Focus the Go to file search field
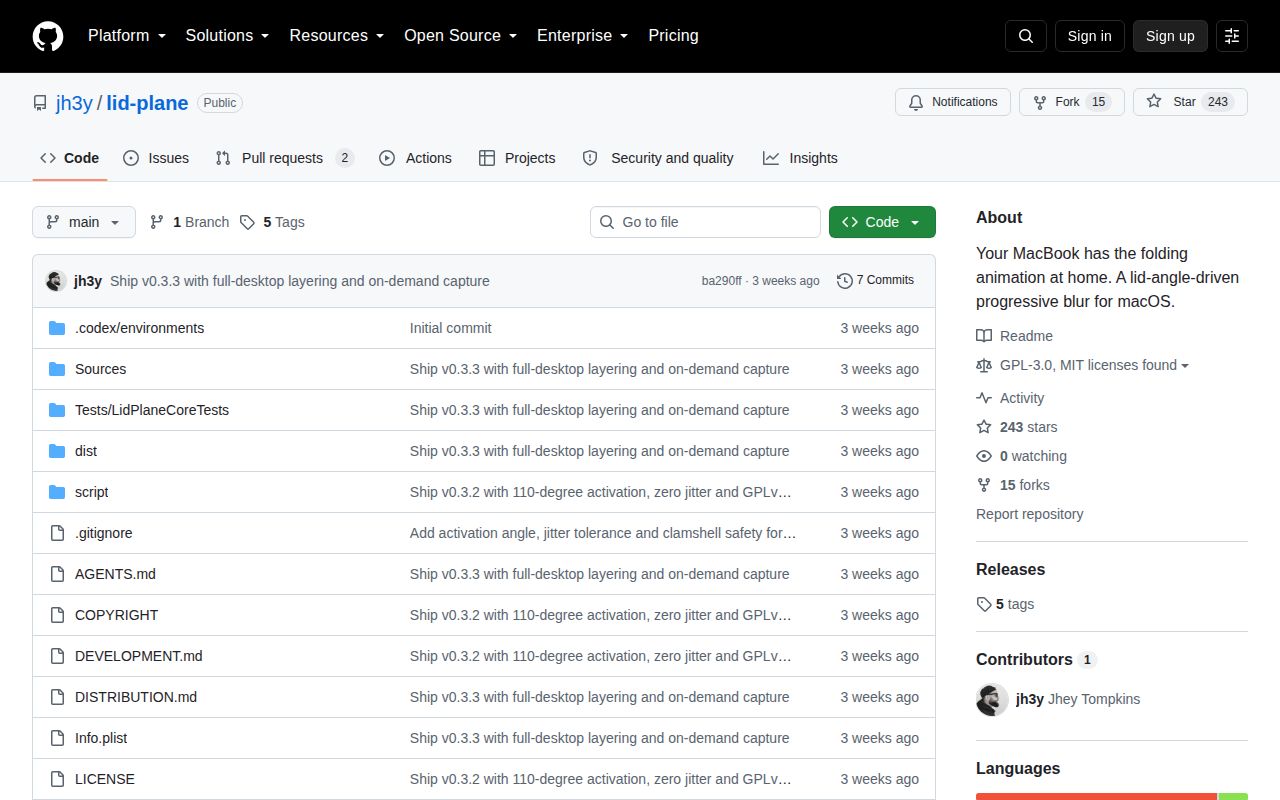Image resolution: width=1280 pixels, height=800 pixels. tap(705, 222)
